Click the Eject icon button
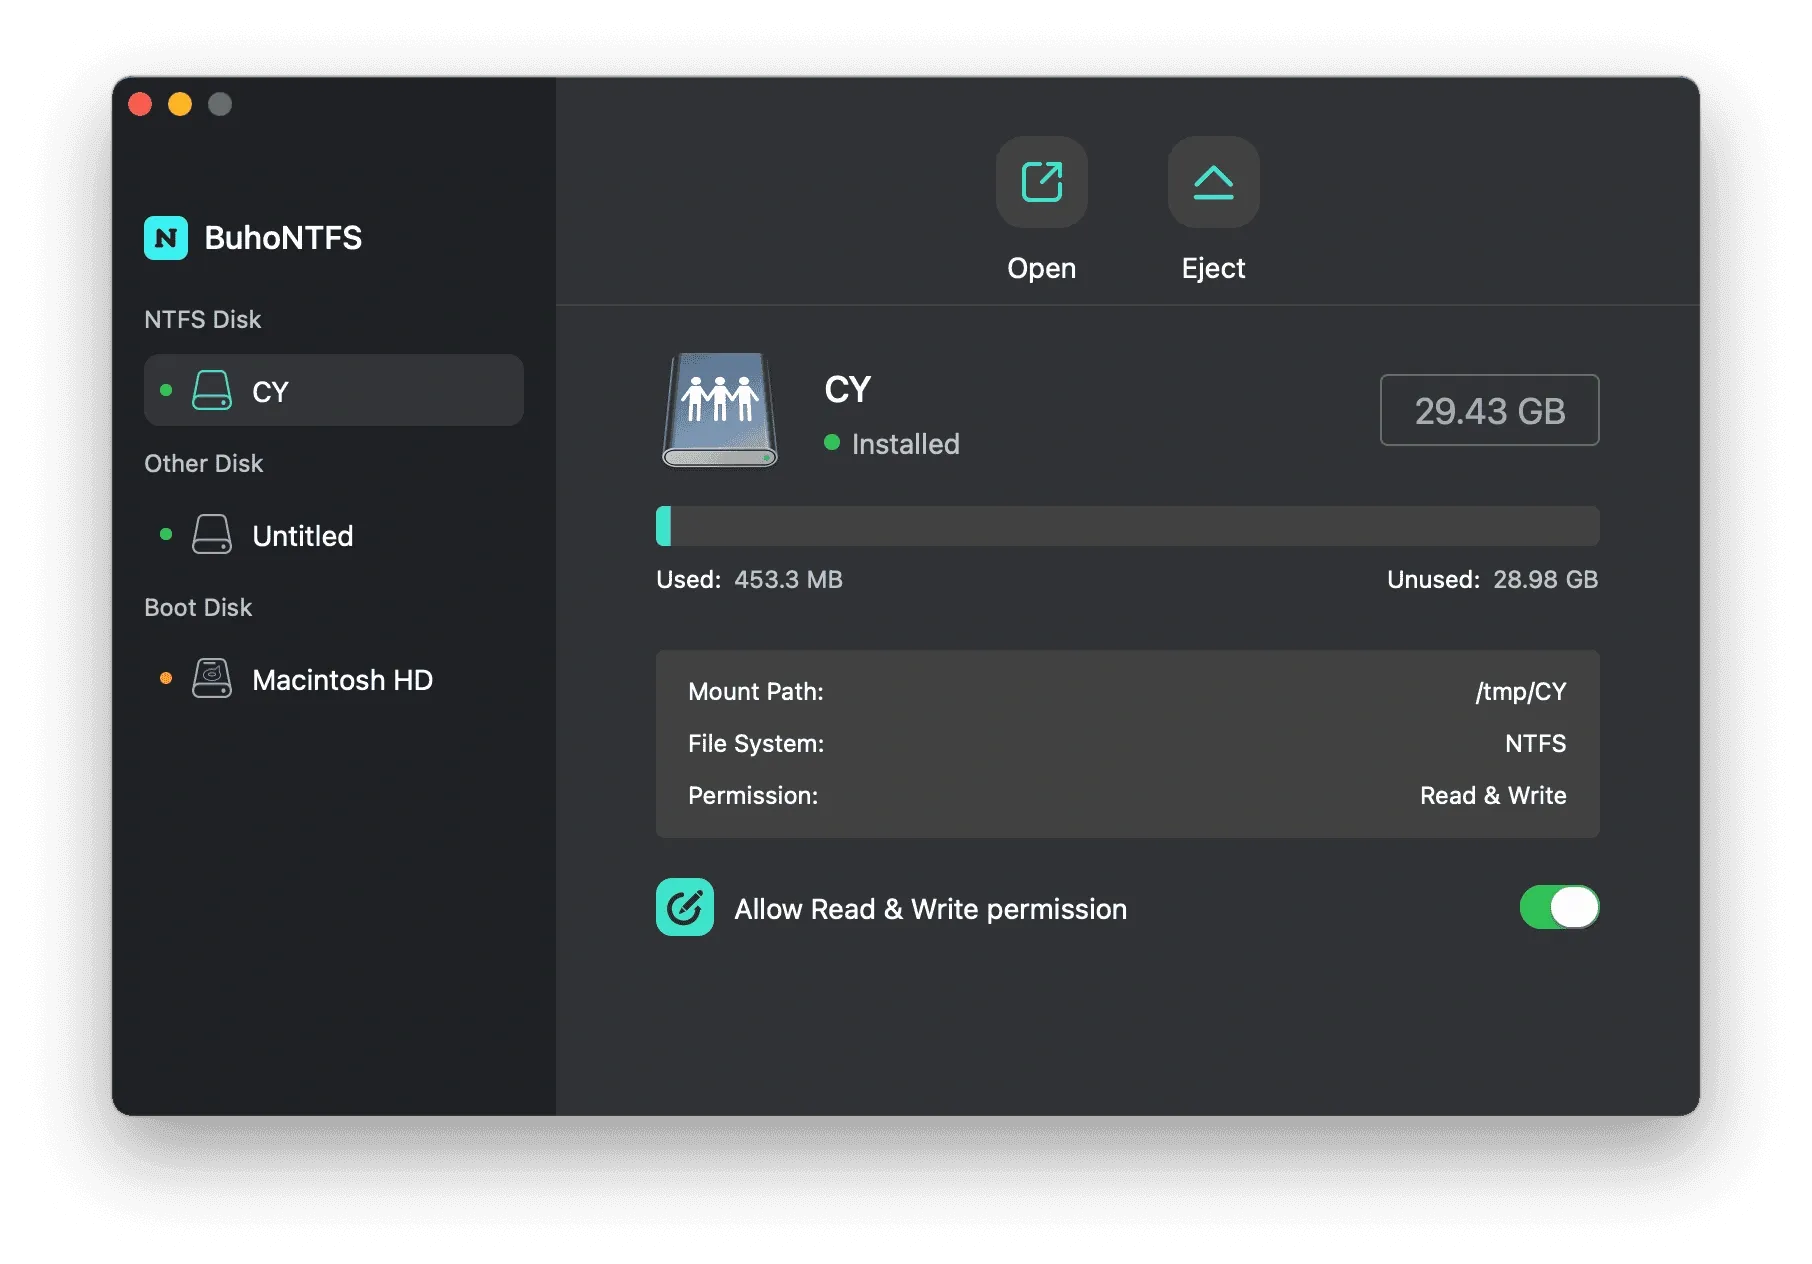Viewport: 1812px width, 1264px height. coord(1213,182)
